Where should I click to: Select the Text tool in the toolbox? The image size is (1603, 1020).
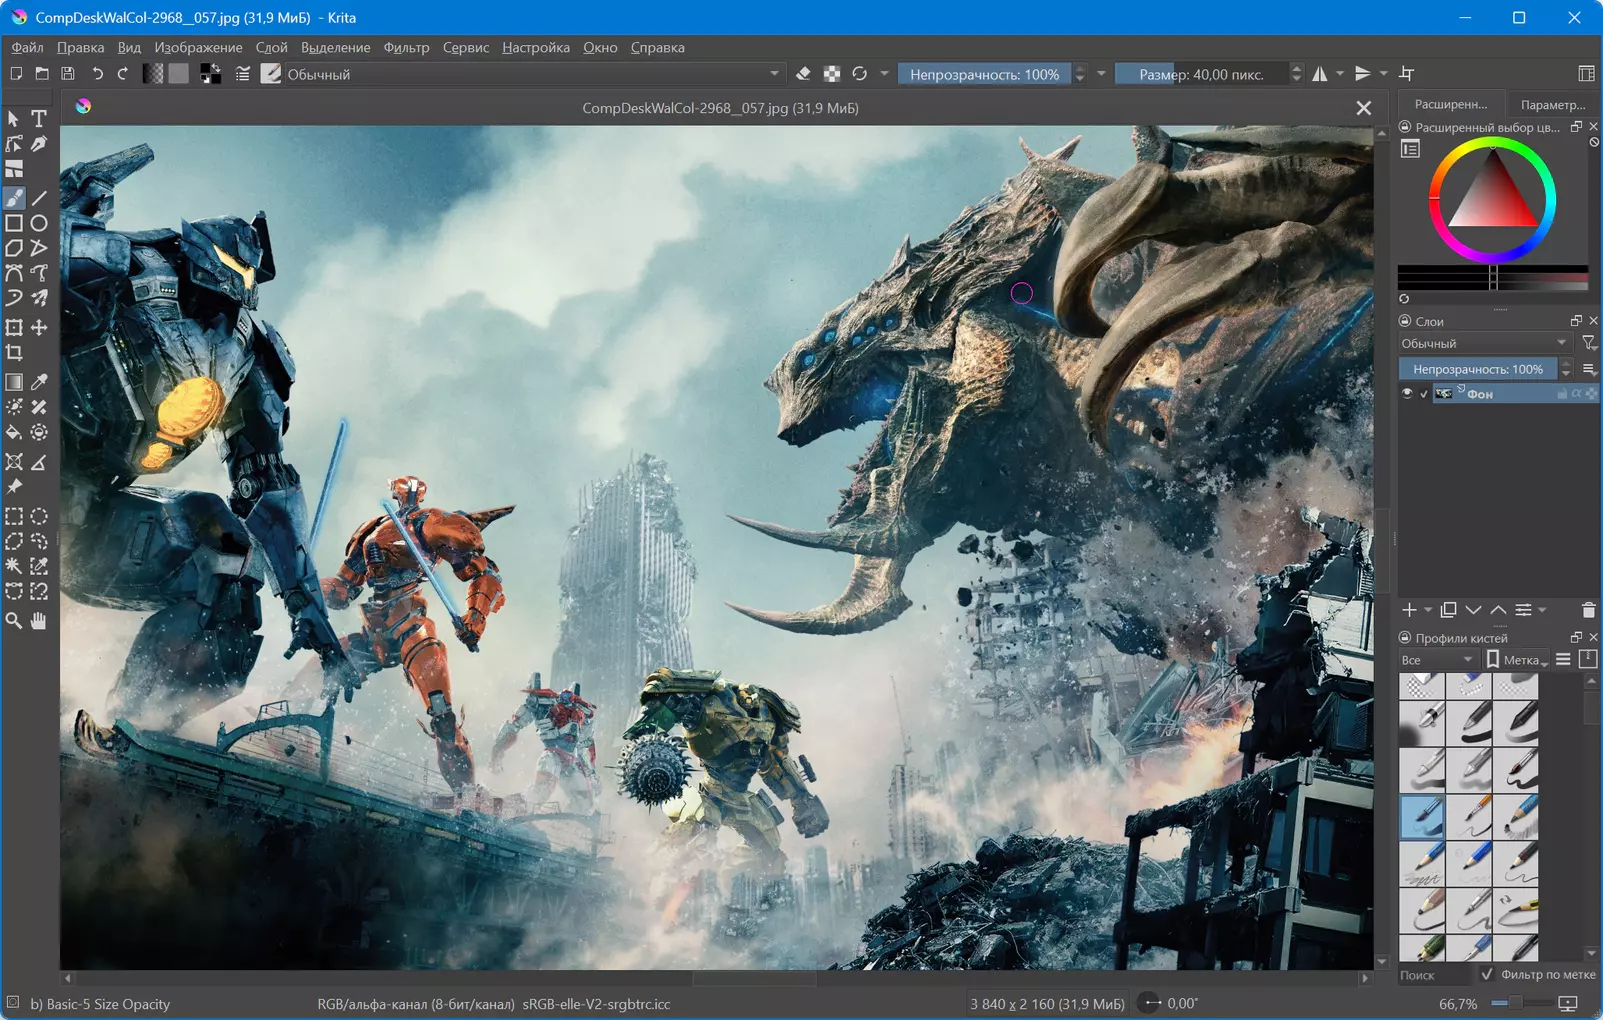tap(39, 119)
